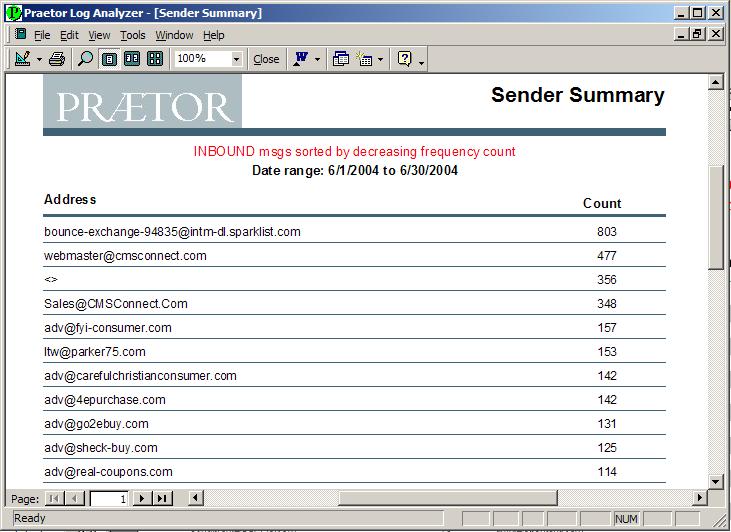Open the Window menu
The height and width of the screenshot is (532, 731).
(174, 35)
